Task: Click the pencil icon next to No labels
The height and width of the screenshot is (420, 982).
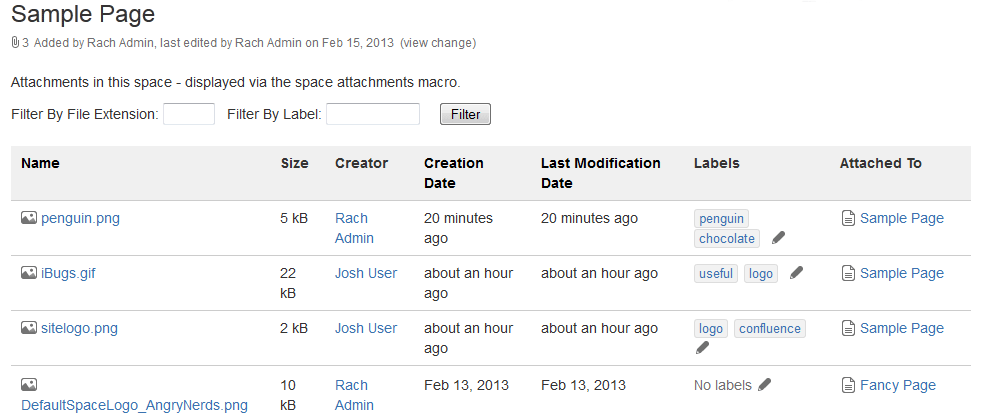Action: [x=764, y=384]
